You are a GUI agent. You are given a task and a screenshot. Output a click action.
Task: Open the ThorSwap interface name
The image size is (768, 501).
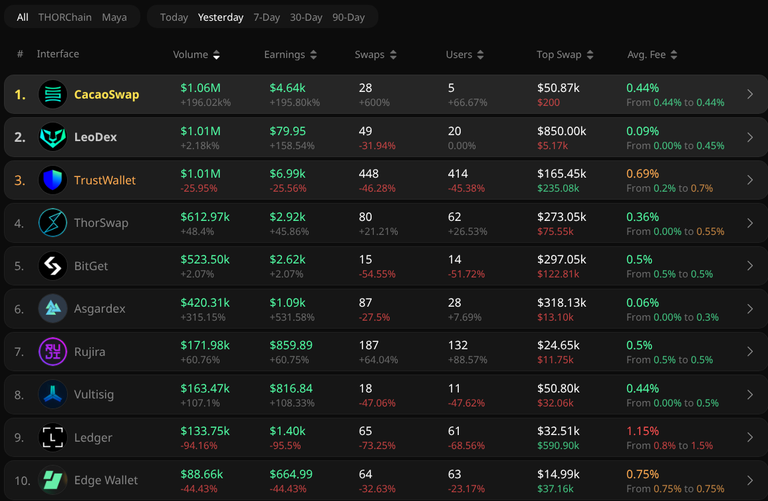[101, 223]
